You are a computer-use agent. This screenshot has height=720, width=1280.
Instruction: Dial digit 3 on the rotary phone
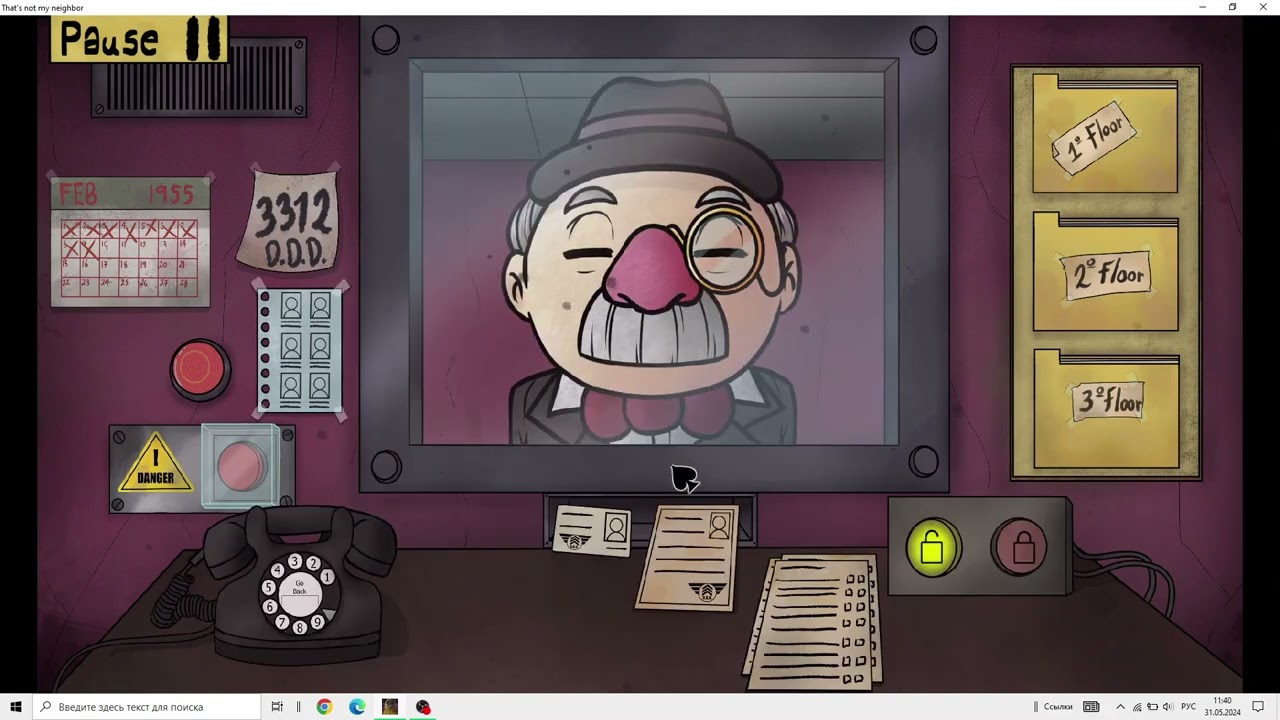click(293, 561)
